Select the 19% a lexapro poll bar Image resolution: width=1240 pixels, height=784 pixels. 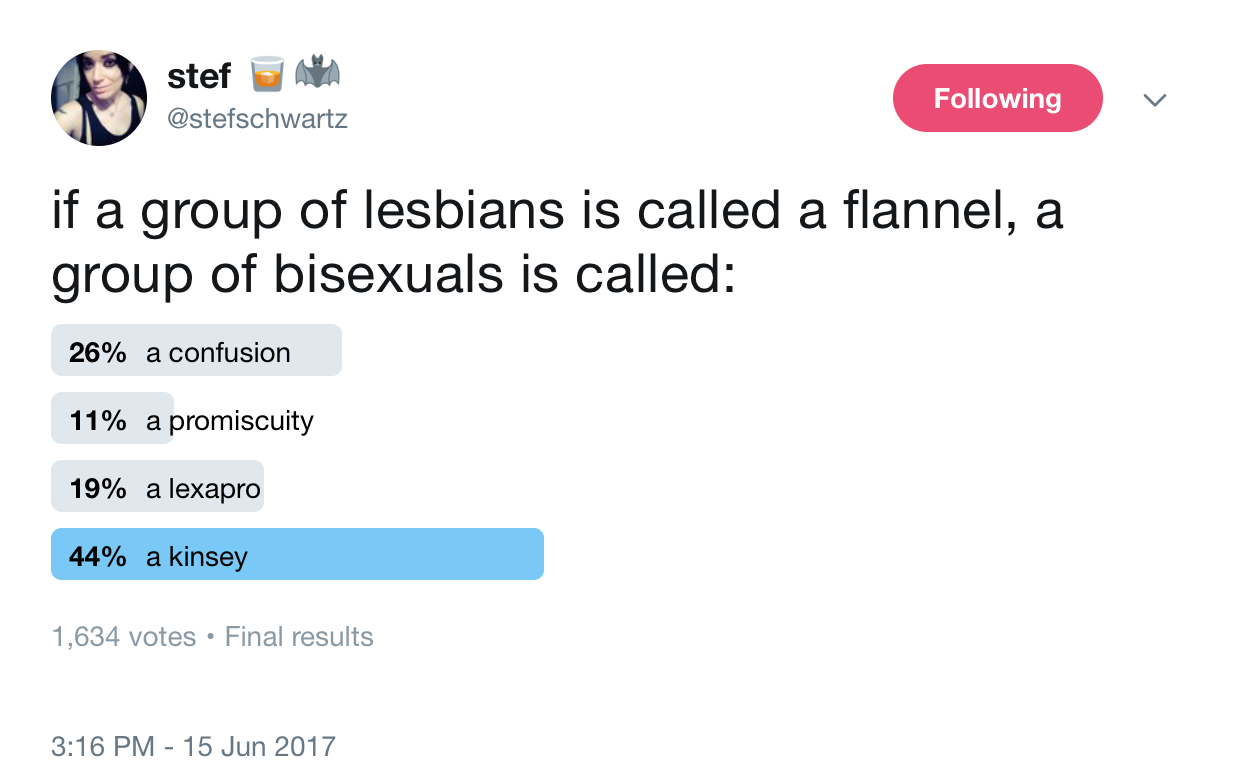point(157,486)
